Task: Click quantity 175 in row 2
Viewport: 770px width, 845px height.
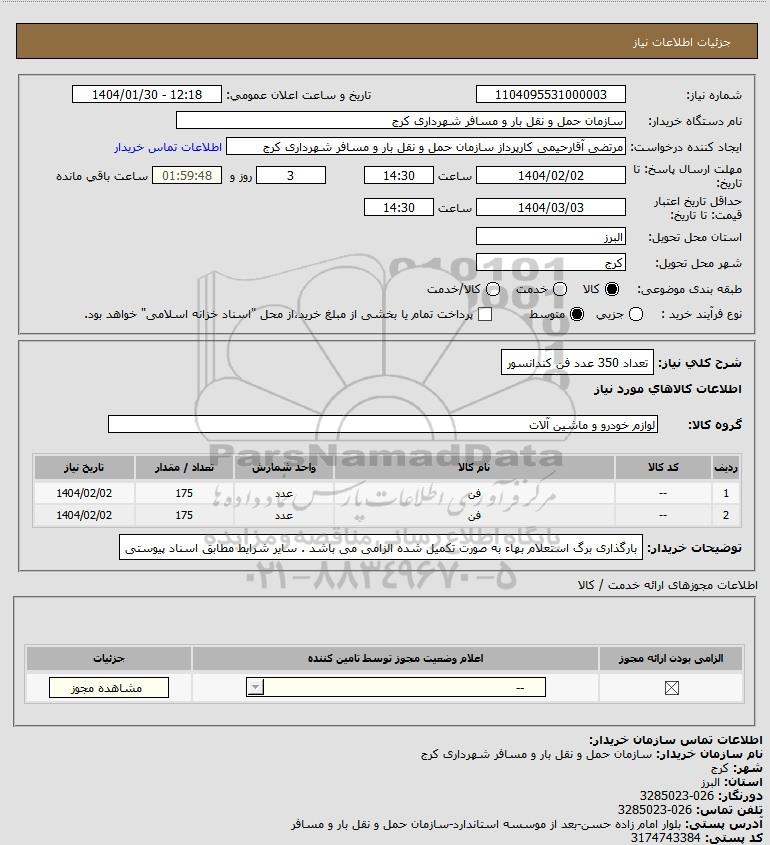Action: 184,515
